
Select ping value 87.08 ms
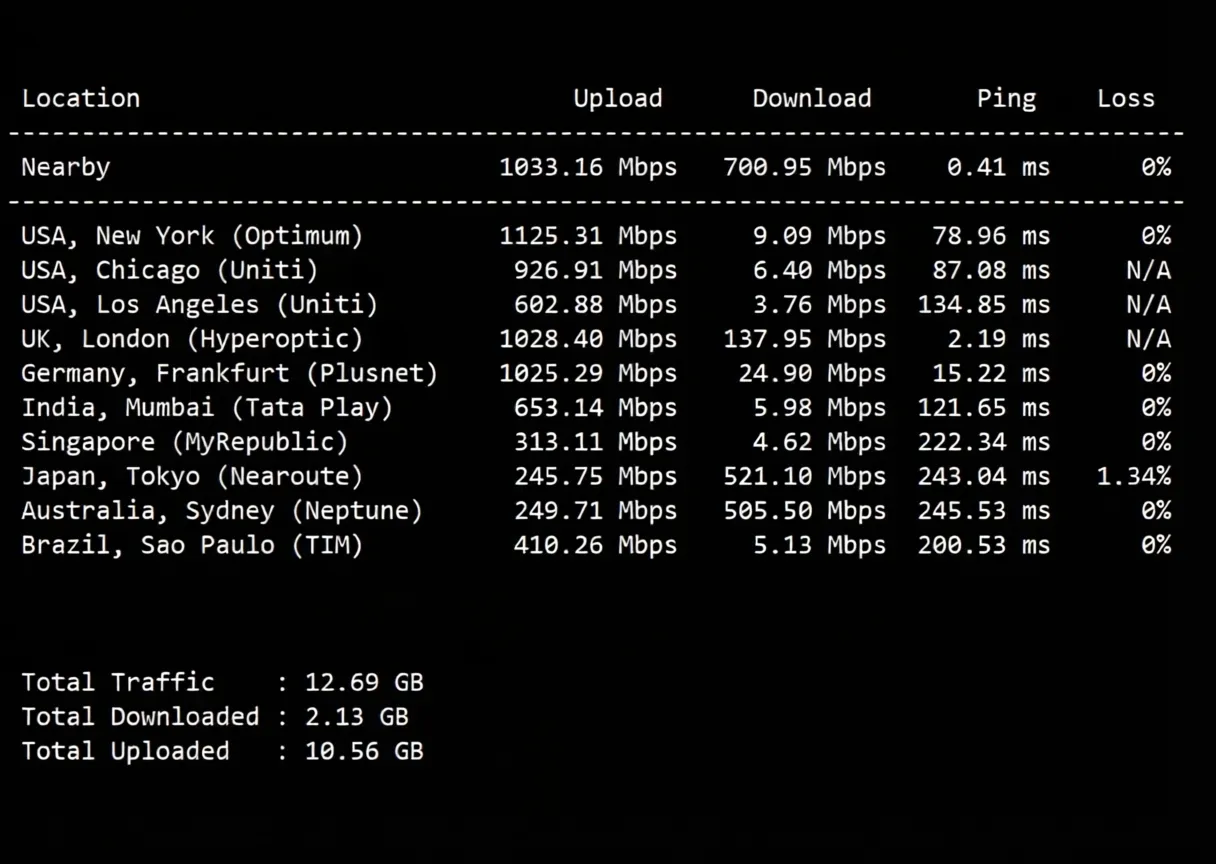[x=992, y=270]
